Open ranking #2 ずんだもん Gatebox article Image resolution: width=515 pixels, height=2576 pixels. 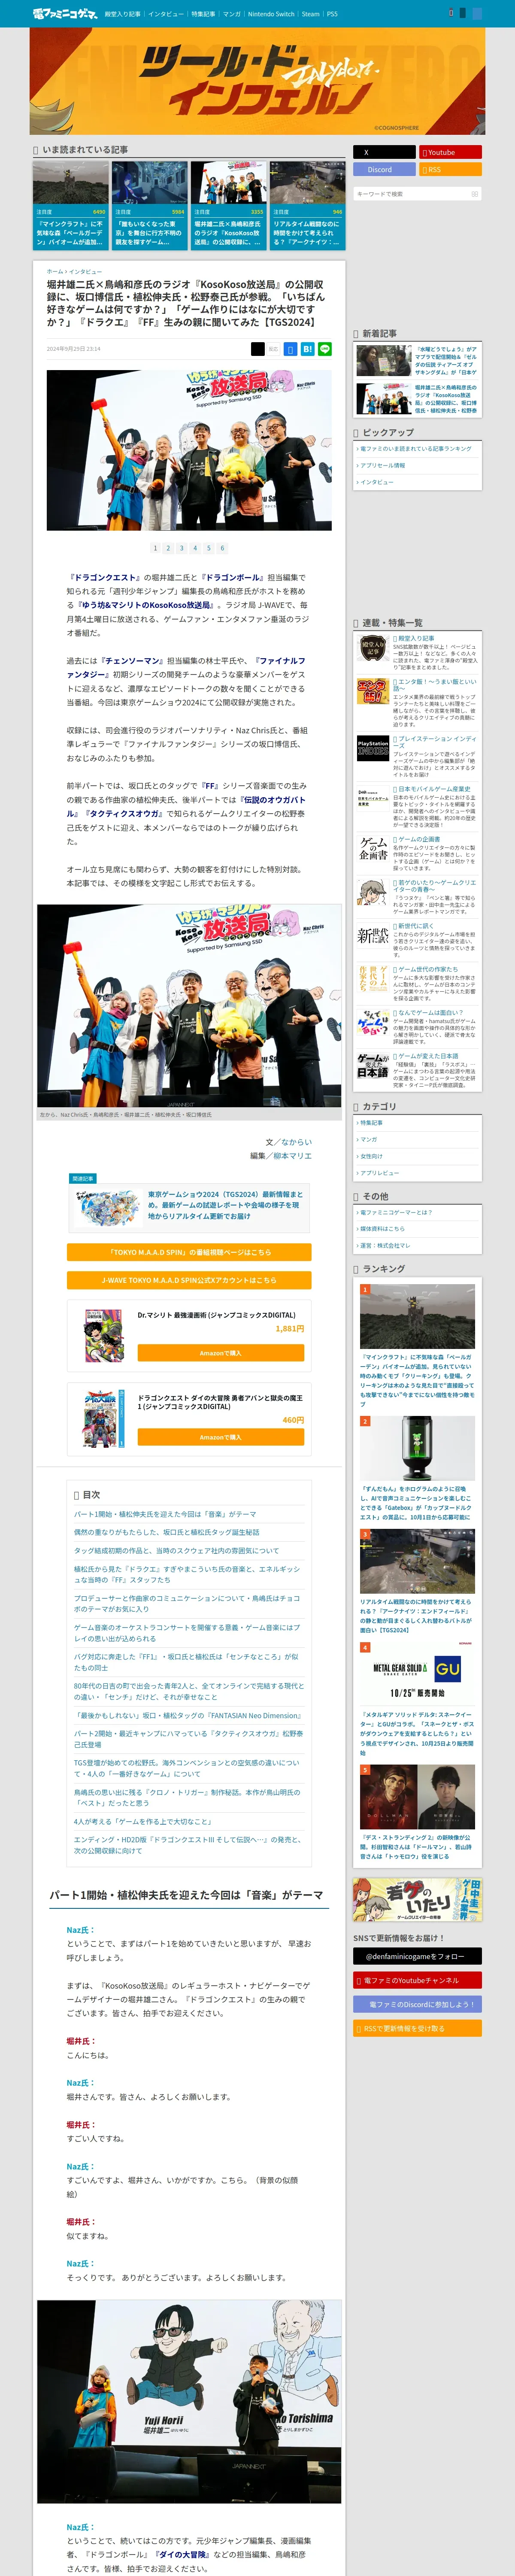coord(417,1469)
